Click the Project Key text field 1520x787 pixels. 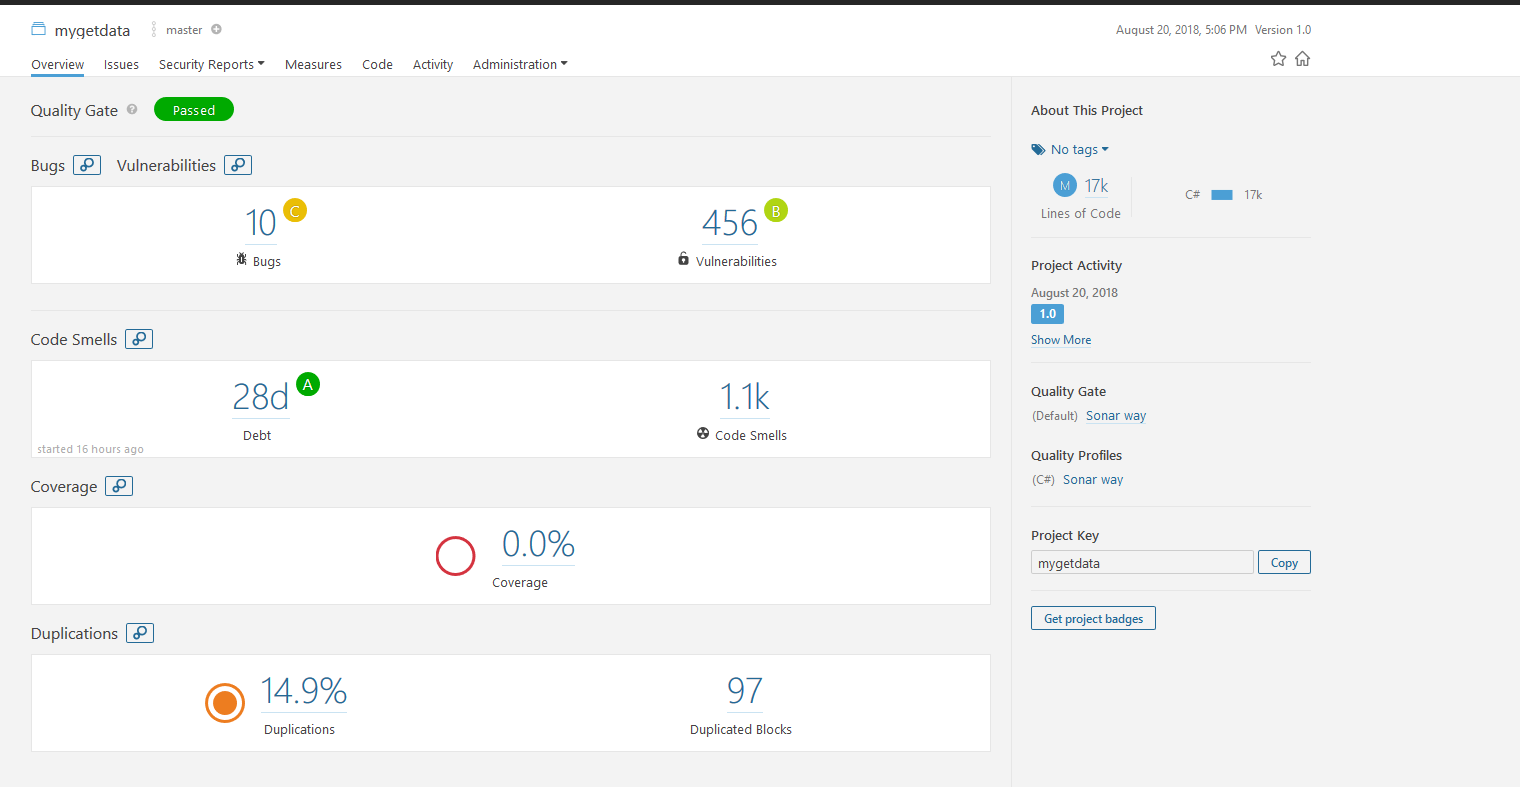tap(1141, 563)
